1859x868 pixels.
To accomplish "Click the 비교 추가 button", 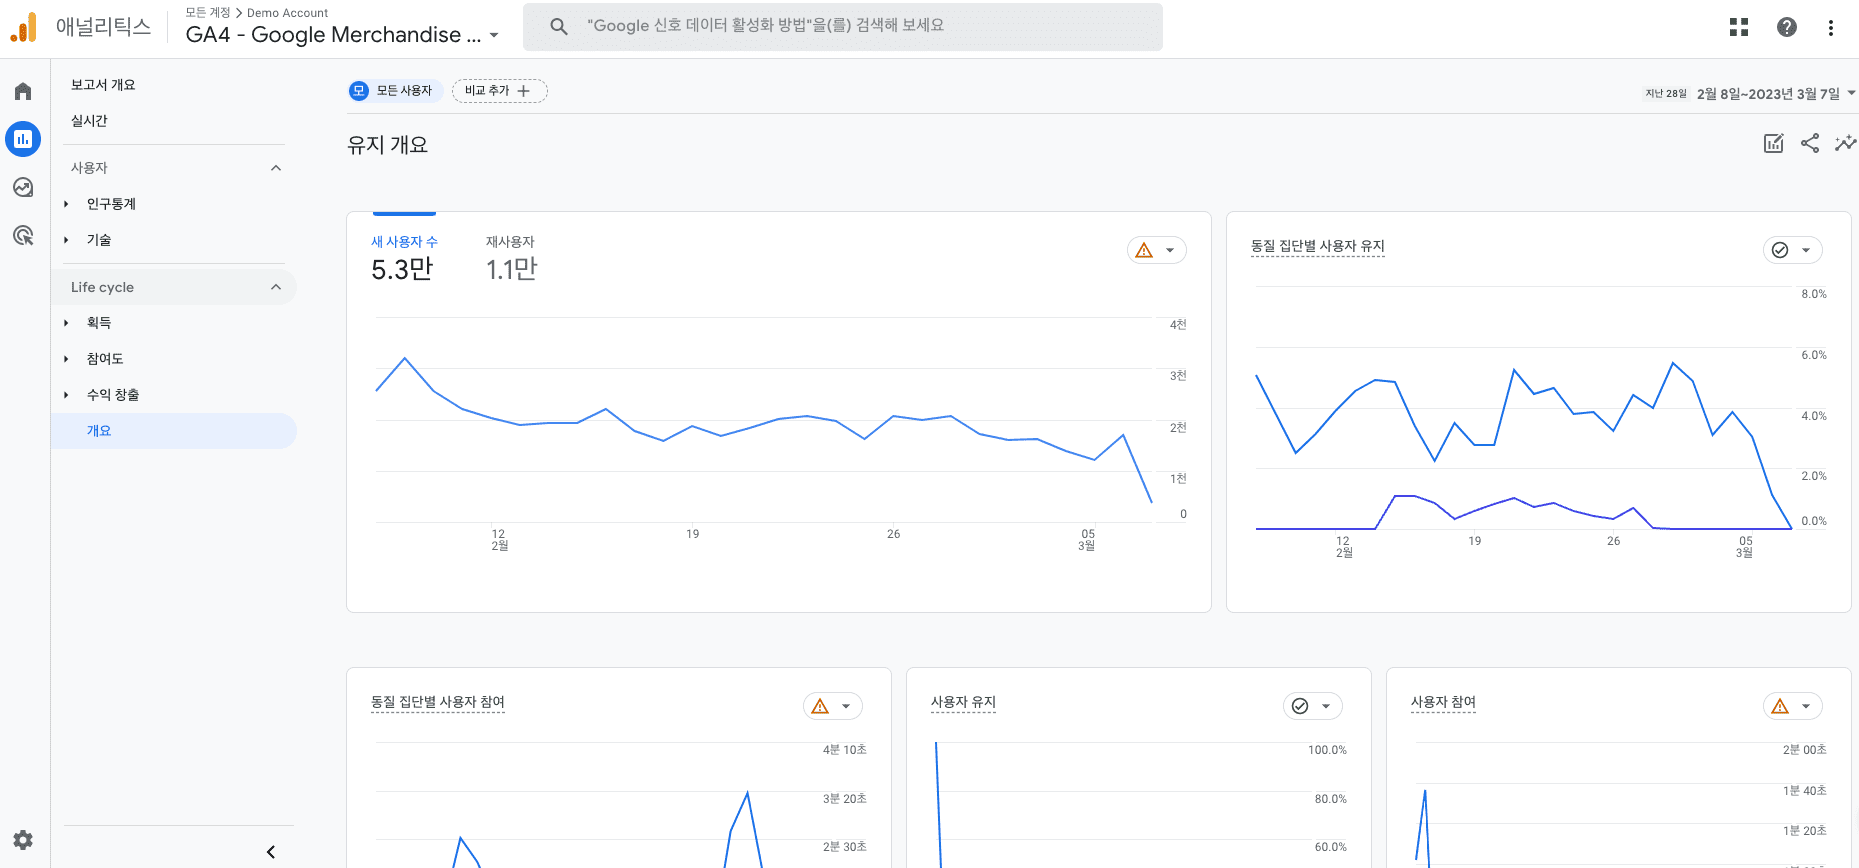I will tap(499, 91).
